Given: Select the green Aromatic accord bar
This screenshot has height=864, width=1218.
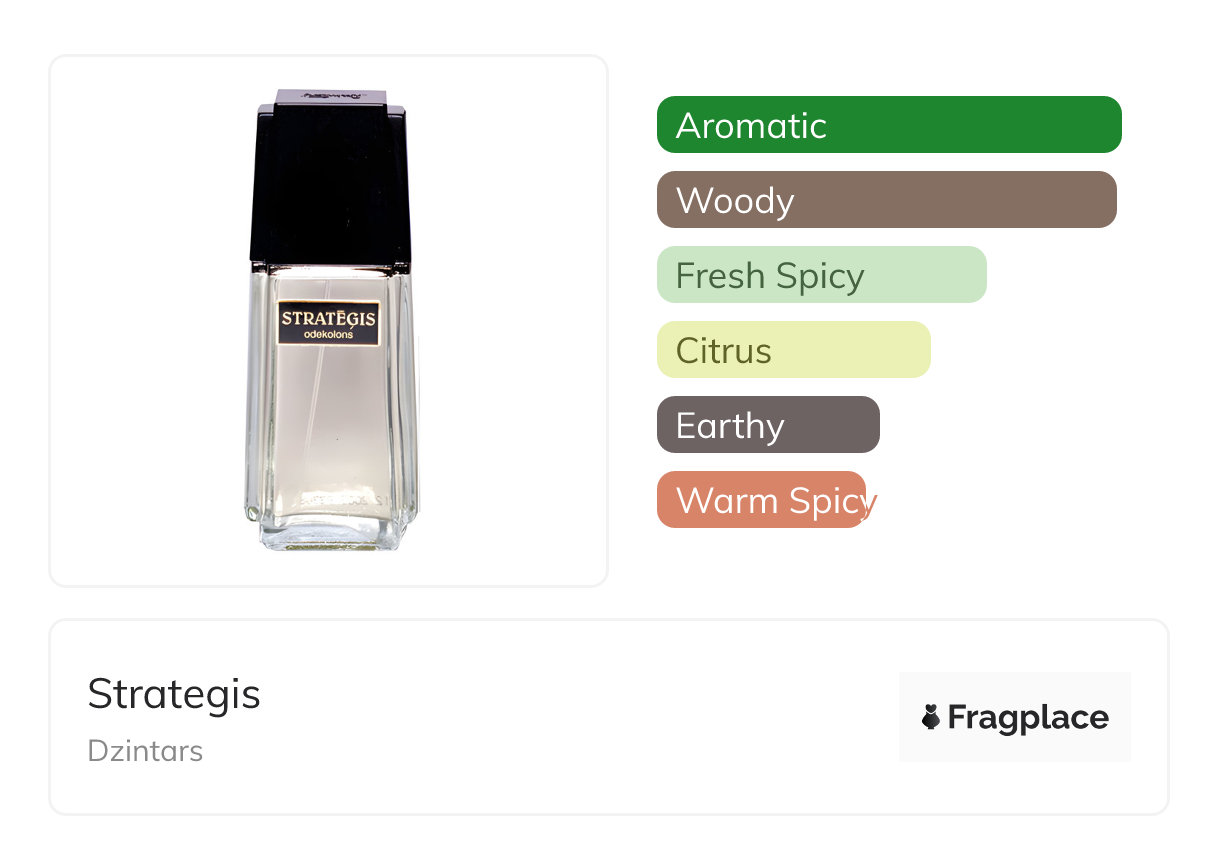Looking at the screenshot, I should [888, 125].
